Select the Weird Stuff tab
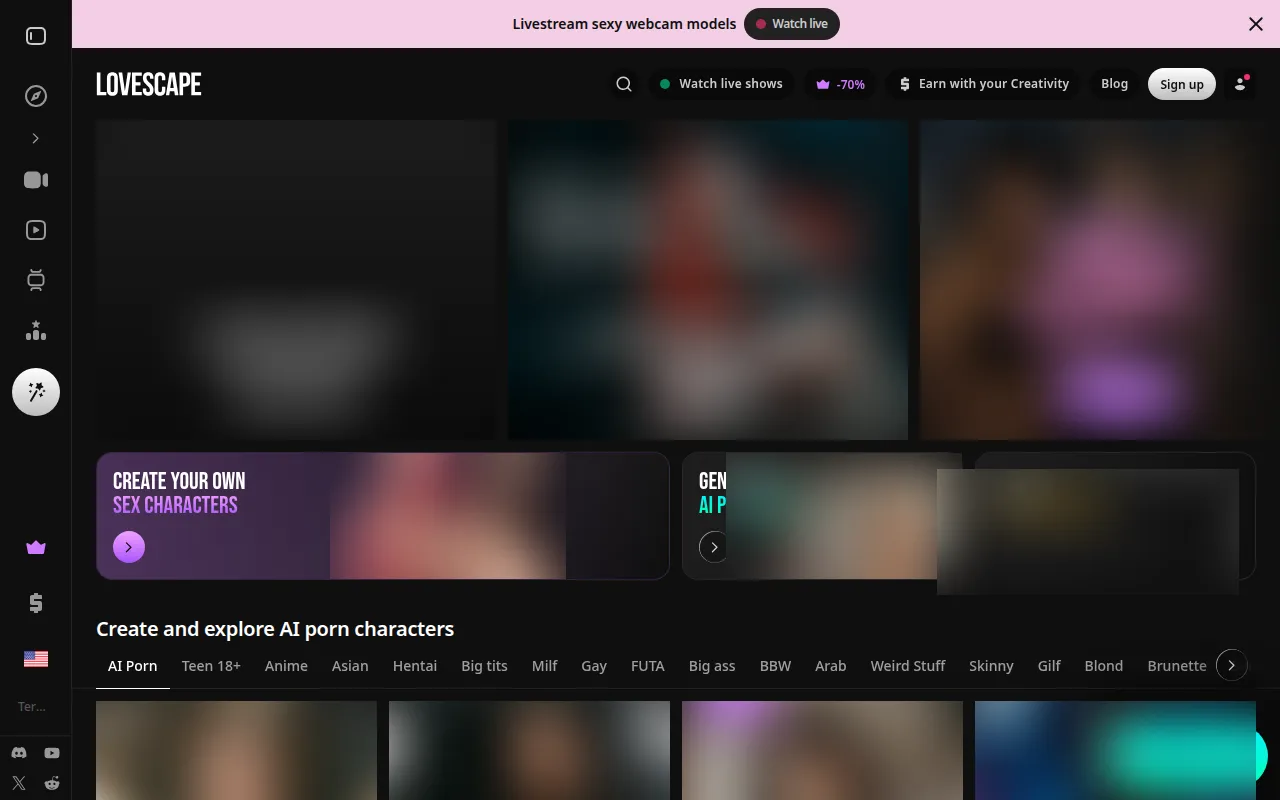This screenshot has width=1280, height=800. 908,666
